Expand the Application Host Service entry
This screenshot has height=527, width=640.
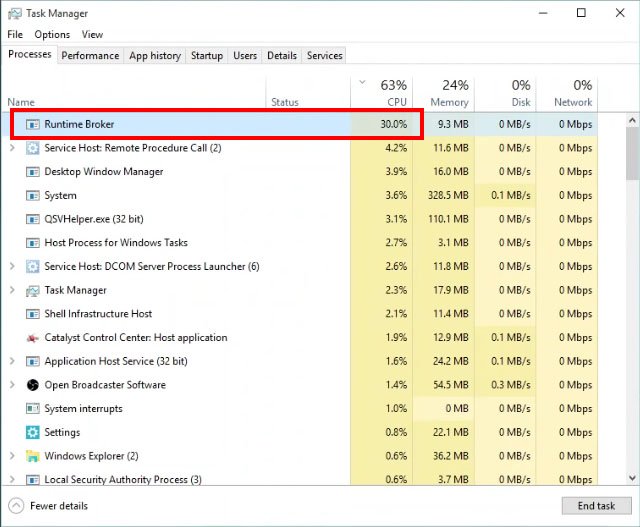12,361
